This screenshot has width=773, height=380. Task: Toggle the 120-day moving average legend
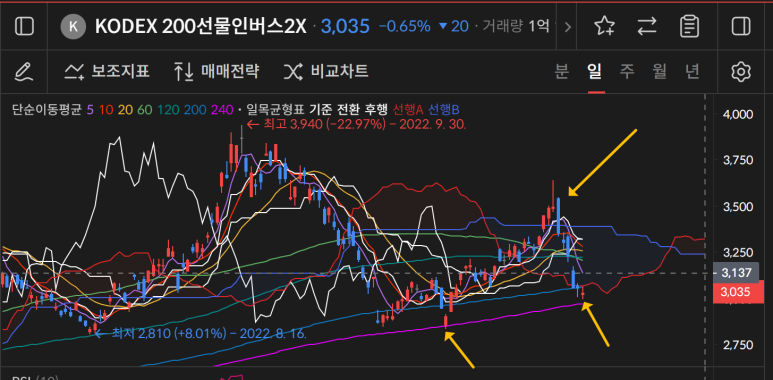(168, 109)
